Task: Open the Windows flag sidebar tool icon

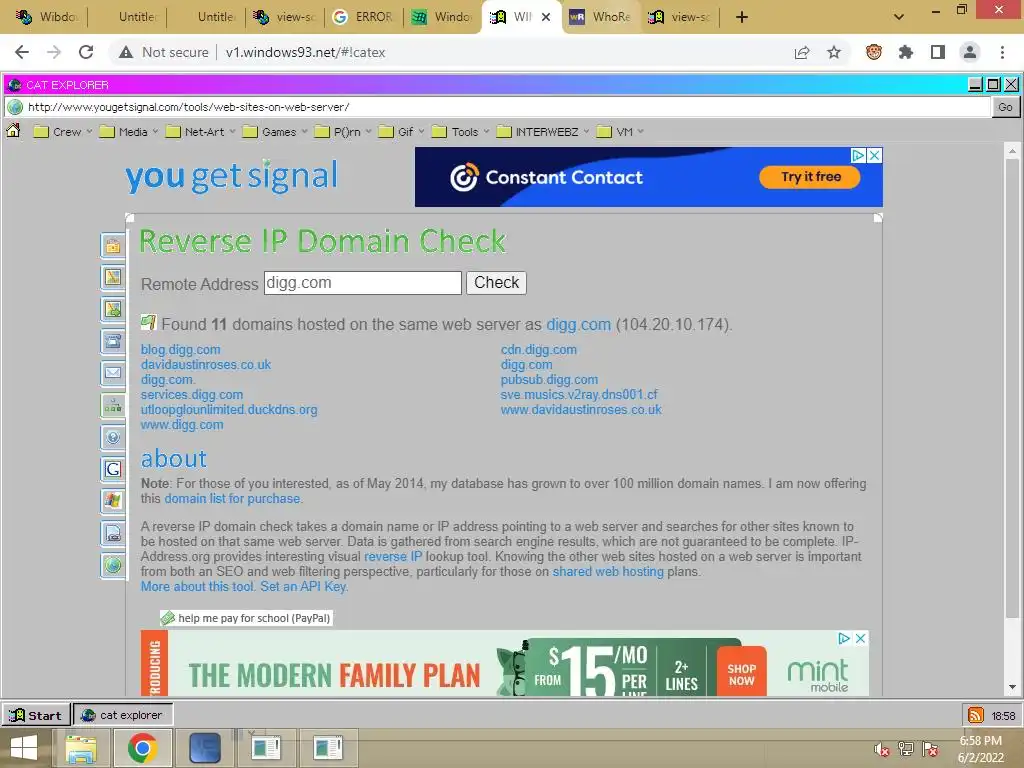Action: 113,501
